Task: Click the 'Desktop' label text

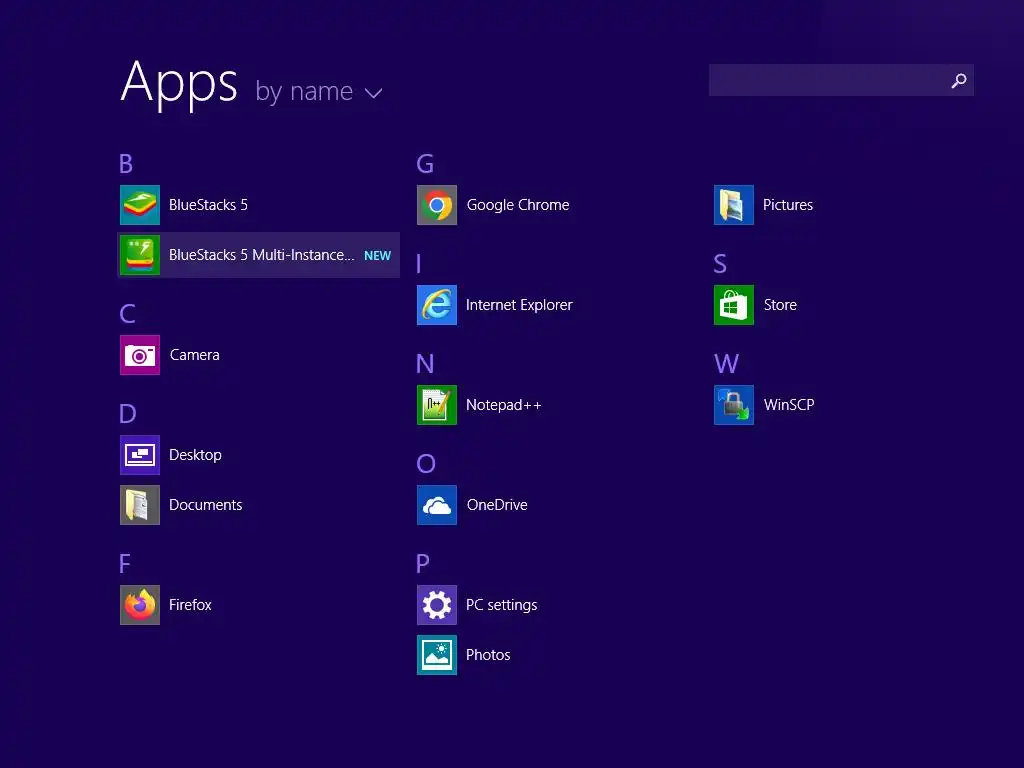Action: pos(195,455)
